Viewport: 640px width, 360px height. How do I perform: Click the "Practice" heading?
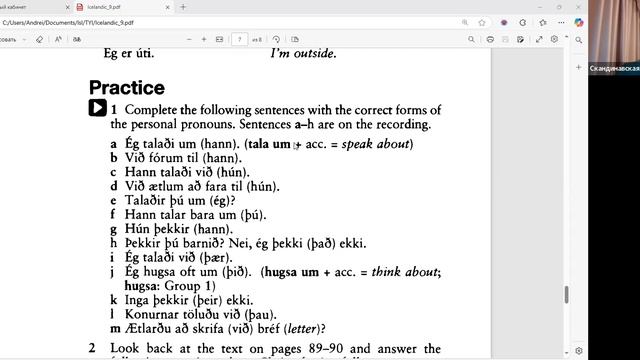[127, 87]
